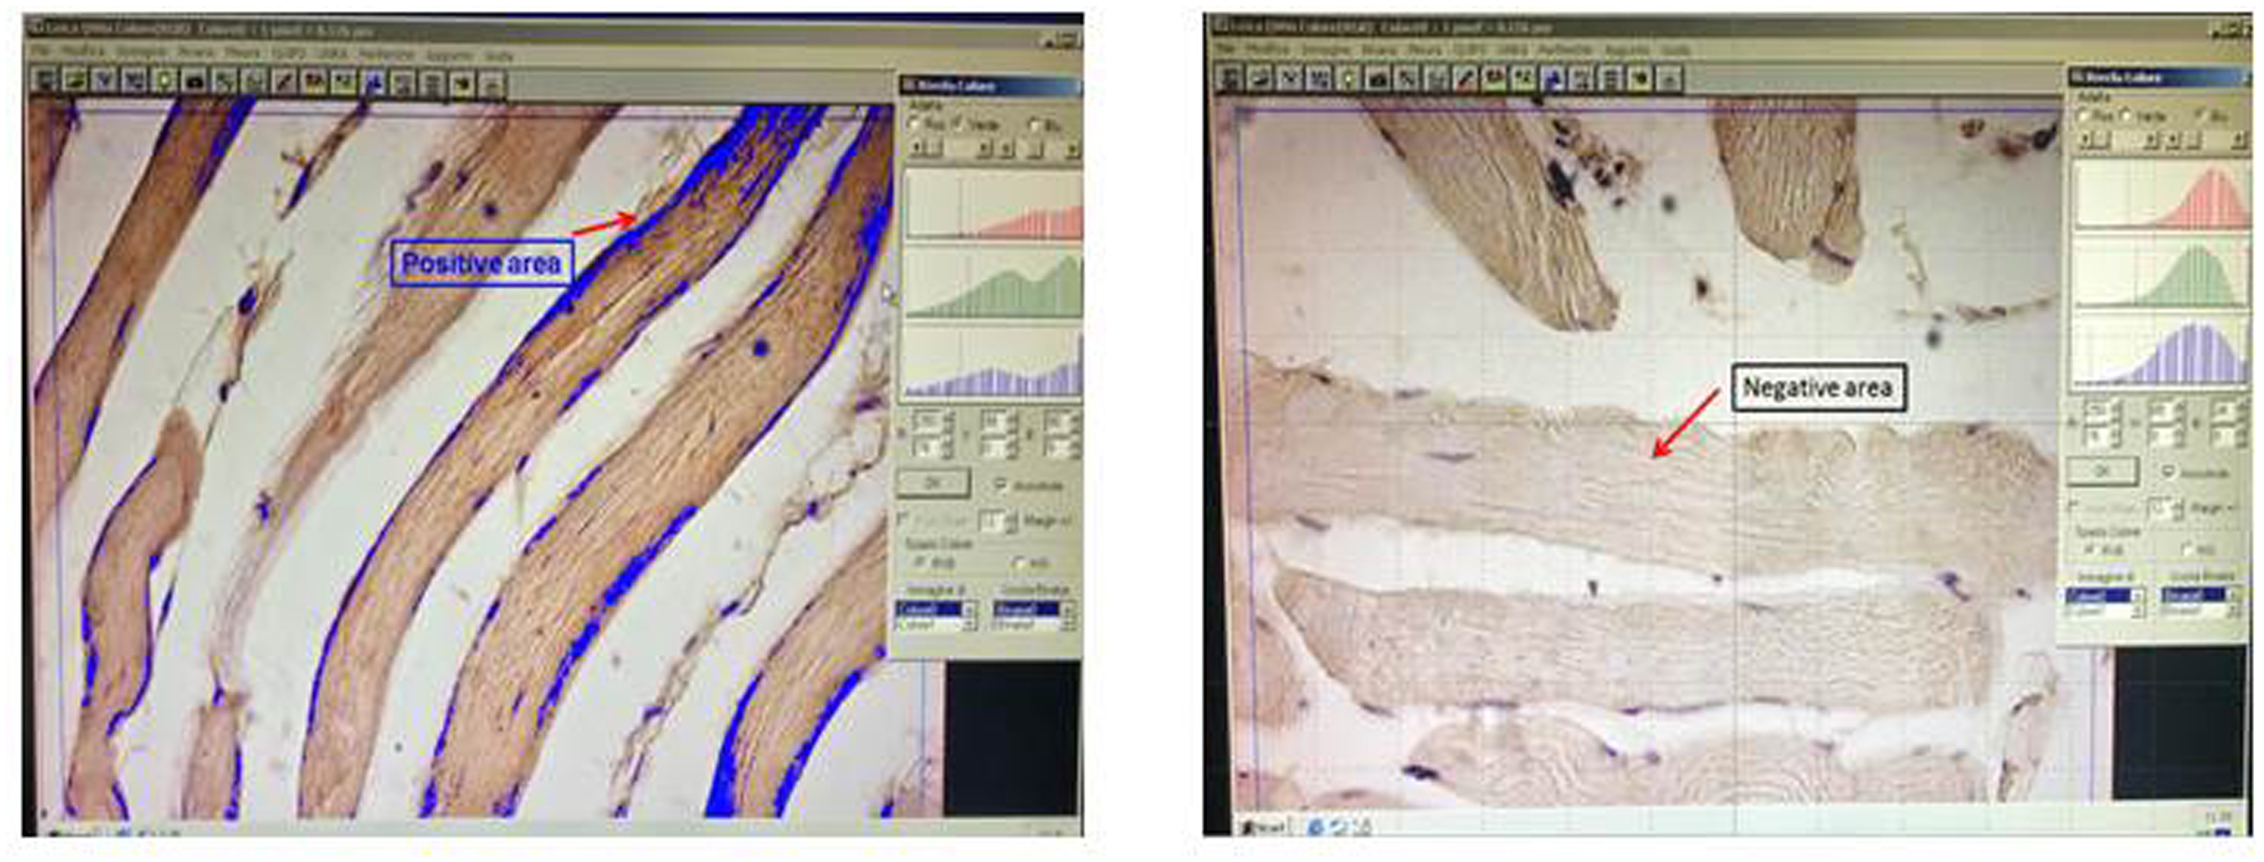Select highlighted entry in right panel's image list
The height and width of the screenshot is (862, 2264).
2098,594
